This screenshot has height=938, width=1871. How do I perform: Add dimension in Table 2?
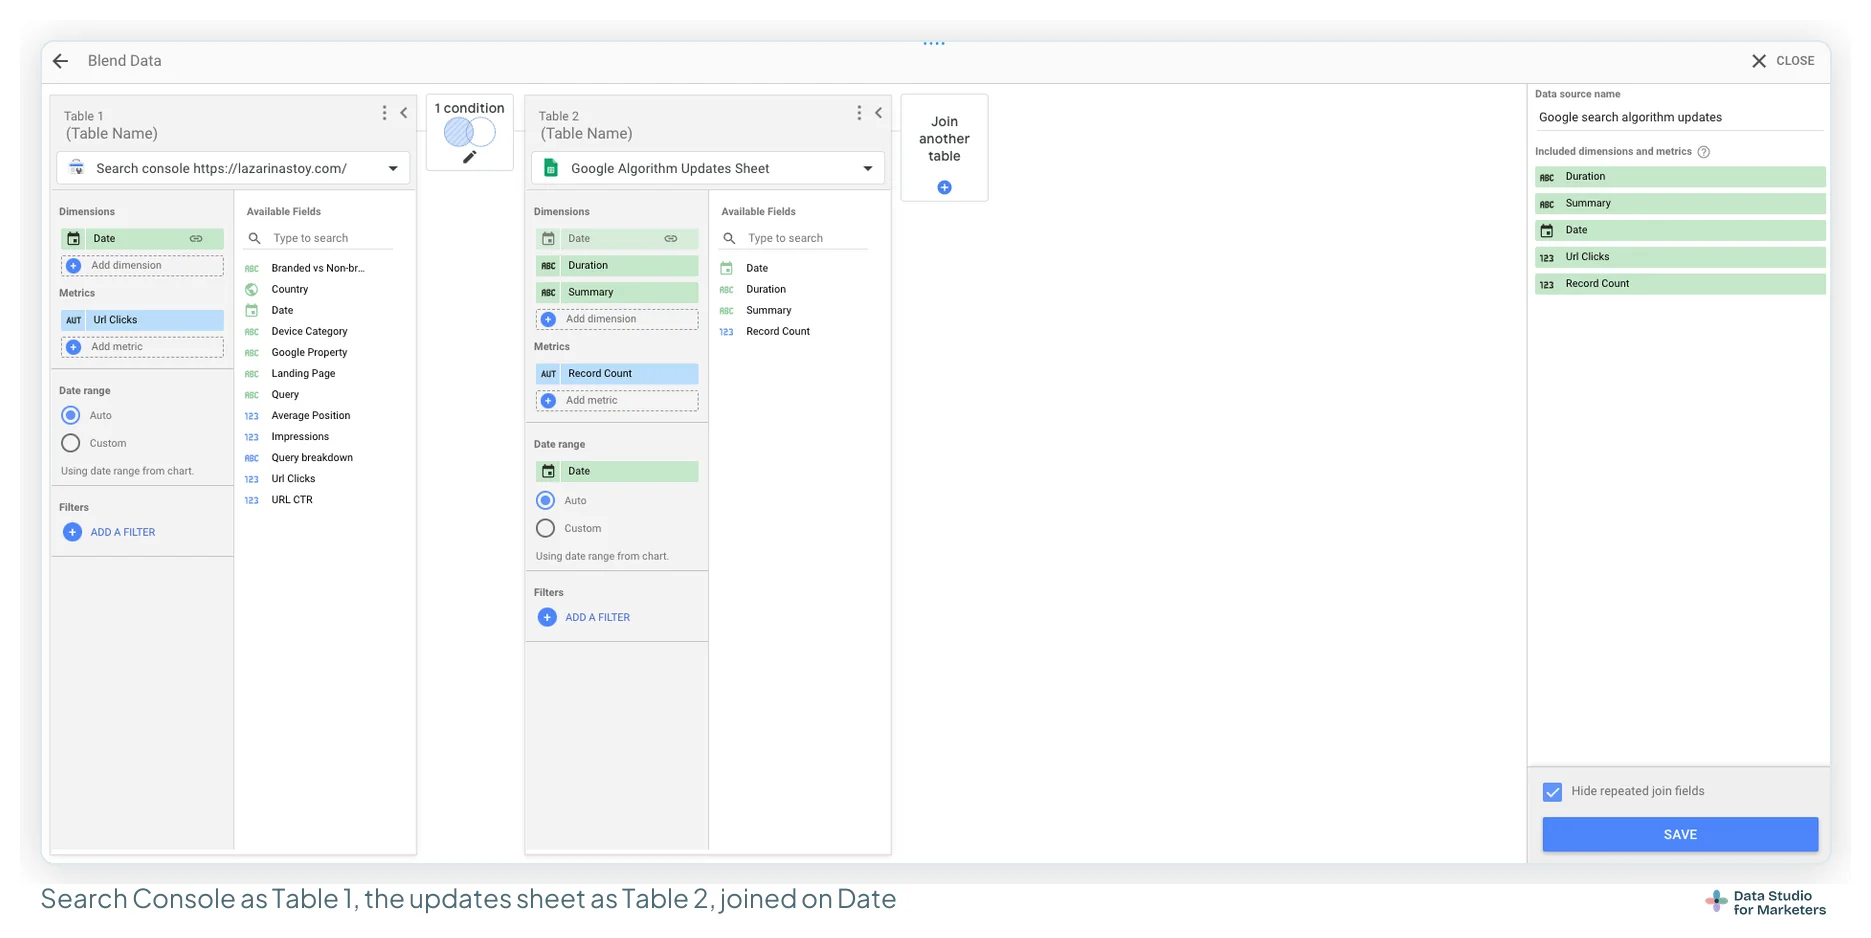pyautogui.click(x=617, y=319)
